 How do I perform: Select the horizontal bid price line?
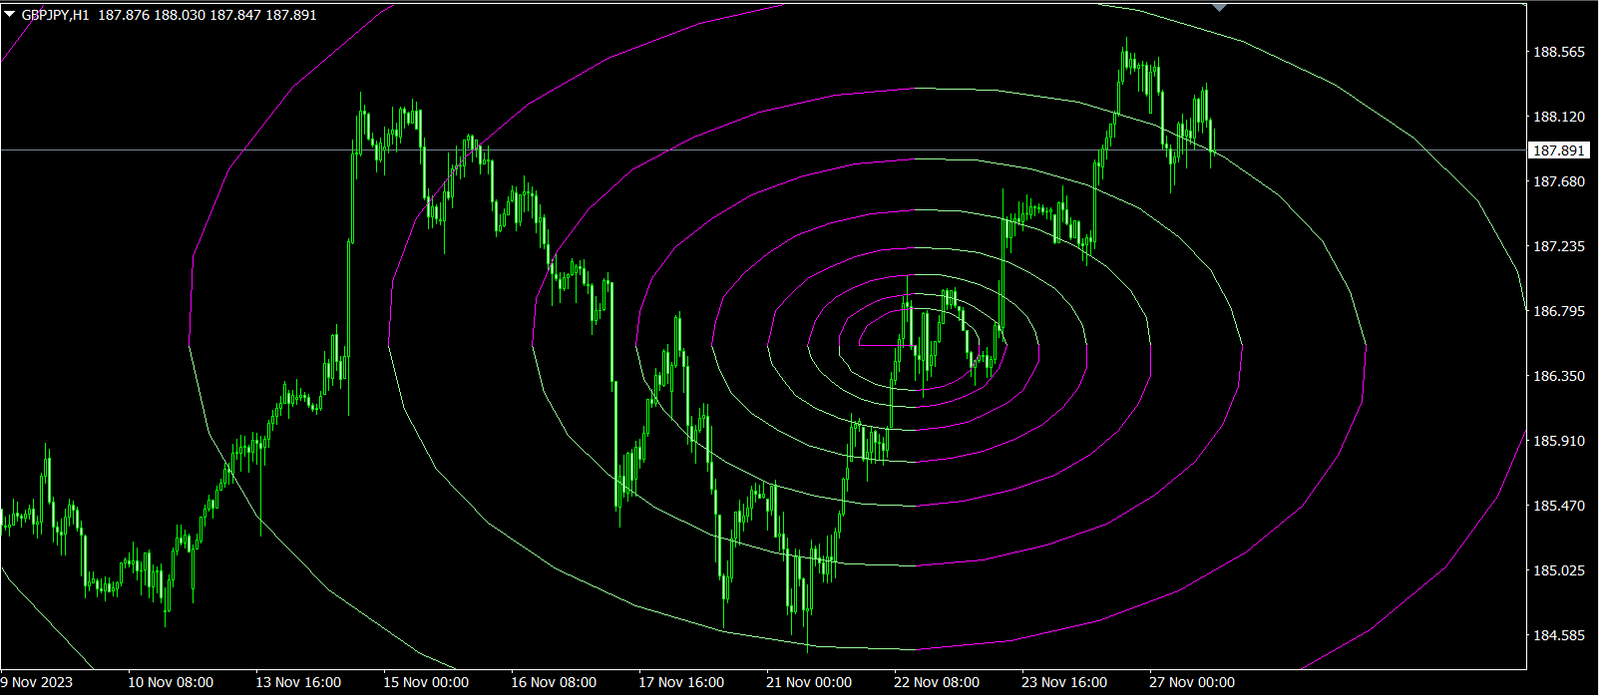click(x=700, y=150)
